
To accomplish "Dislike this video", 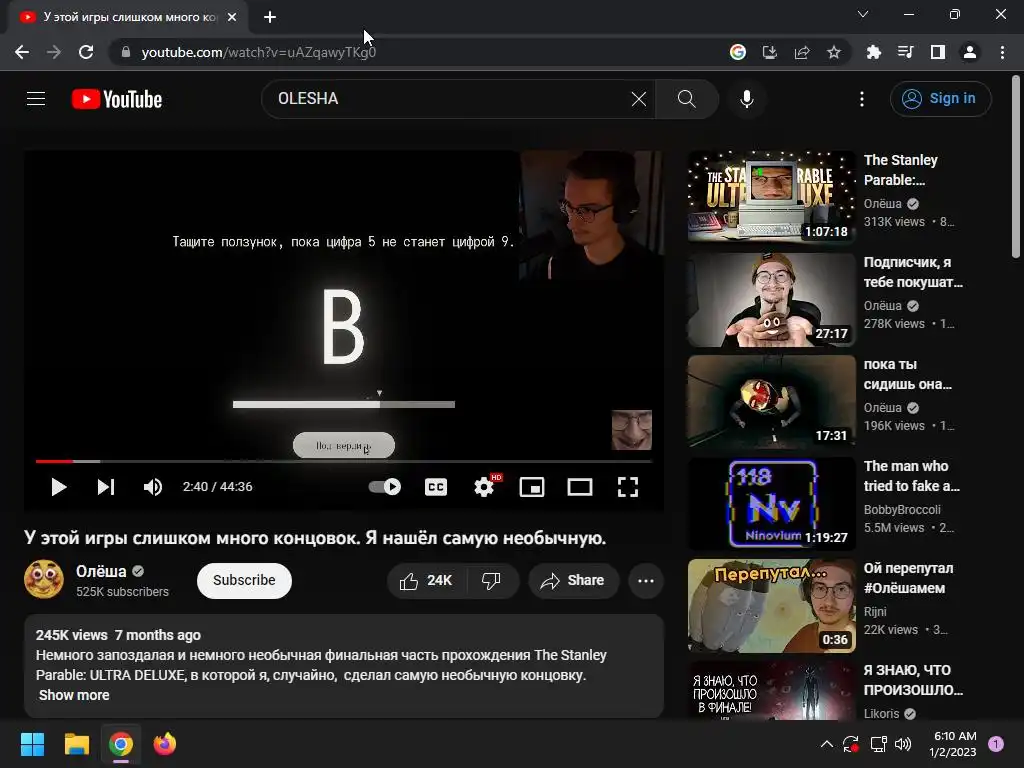I will [x=491, y=581].
